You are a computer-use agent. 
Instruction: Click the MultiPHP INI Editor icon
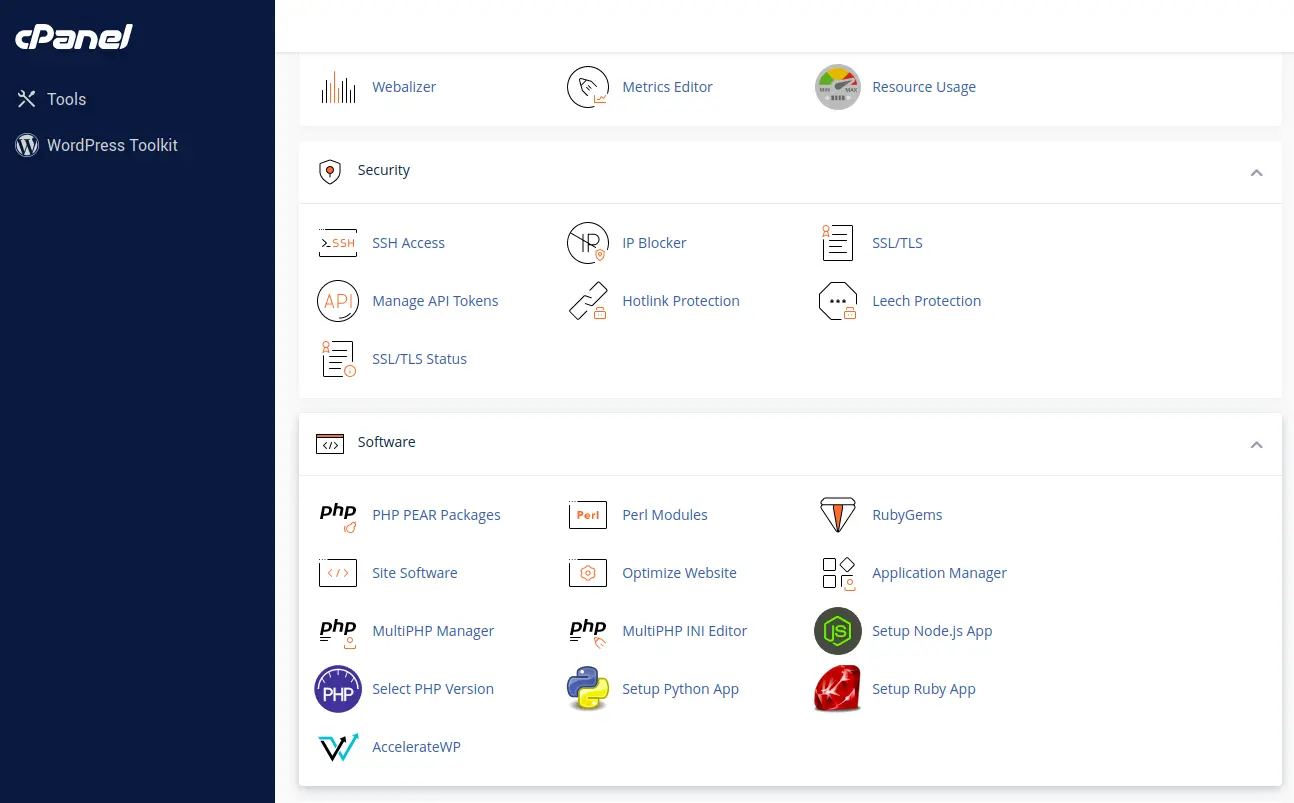(588, 631)
